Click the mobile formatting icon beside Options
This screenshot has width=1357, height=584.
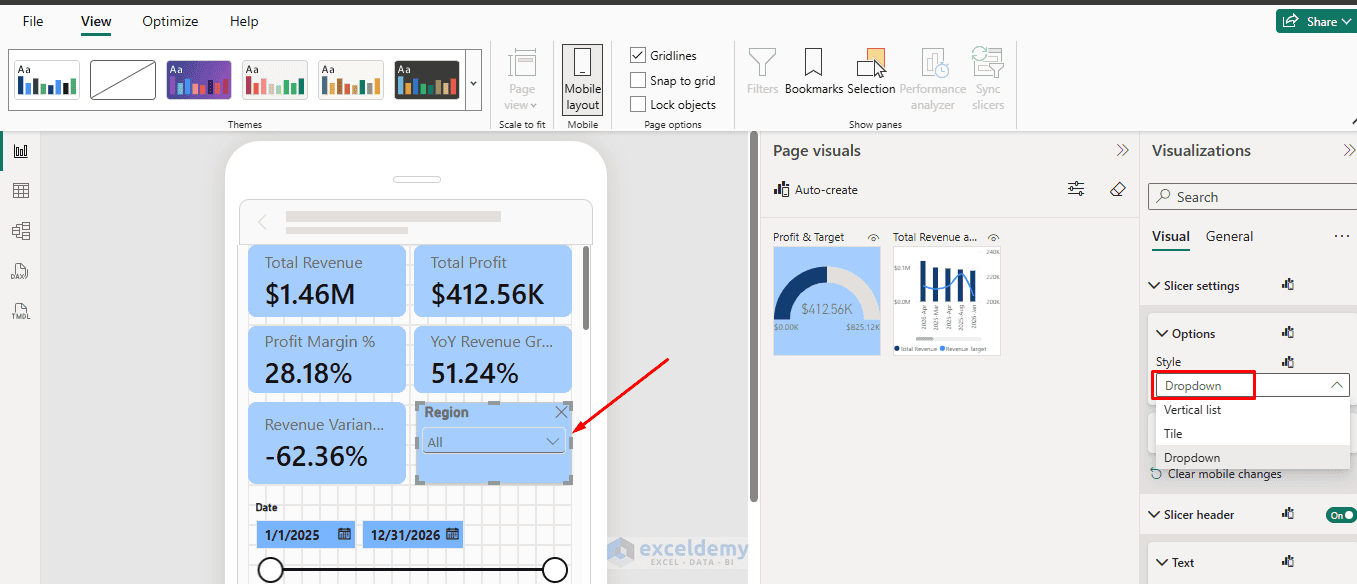pyautogui.click(x=1288, y=333)
